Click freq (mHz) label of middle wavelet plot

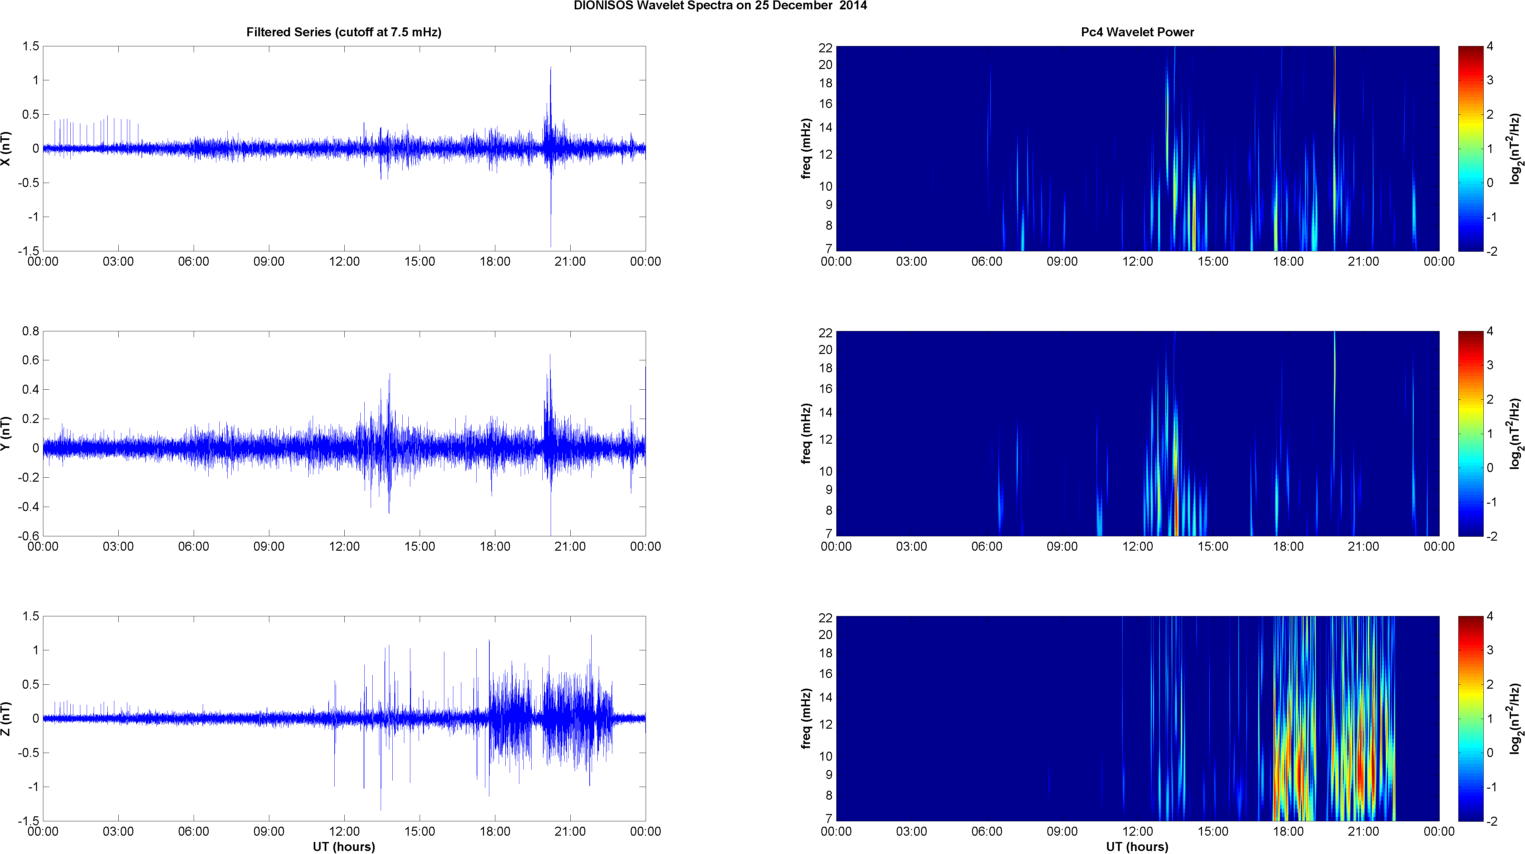tap(806, 433)
